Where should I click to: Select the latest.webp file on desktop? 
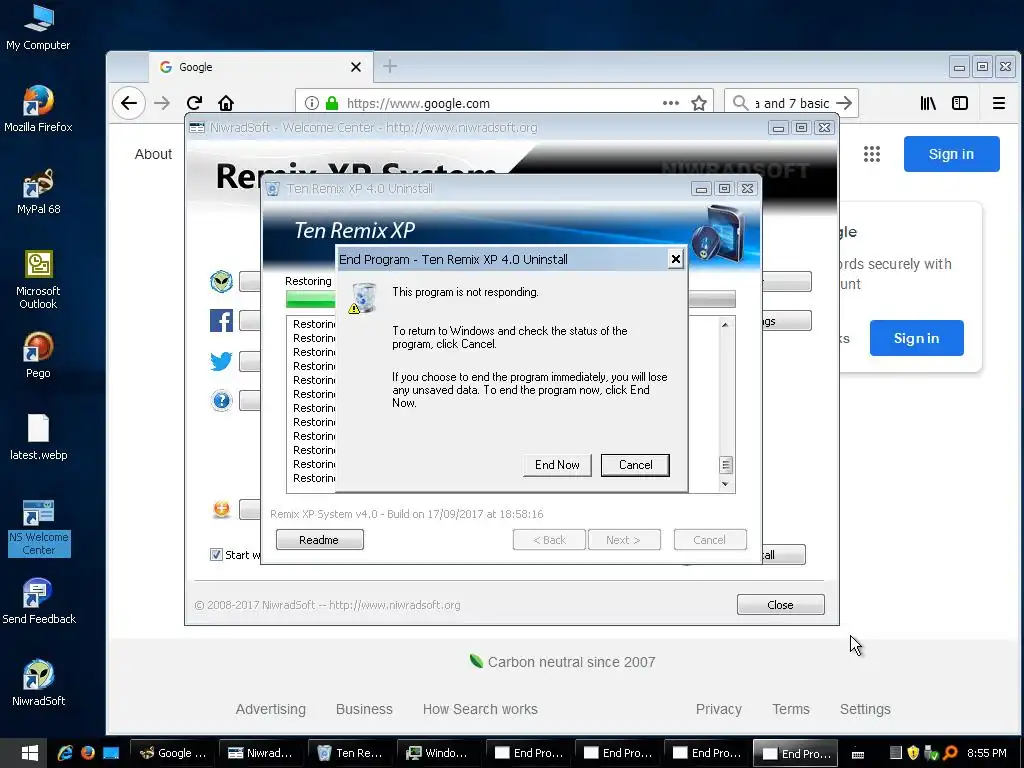pyautogui.click(x=39, y=437)
